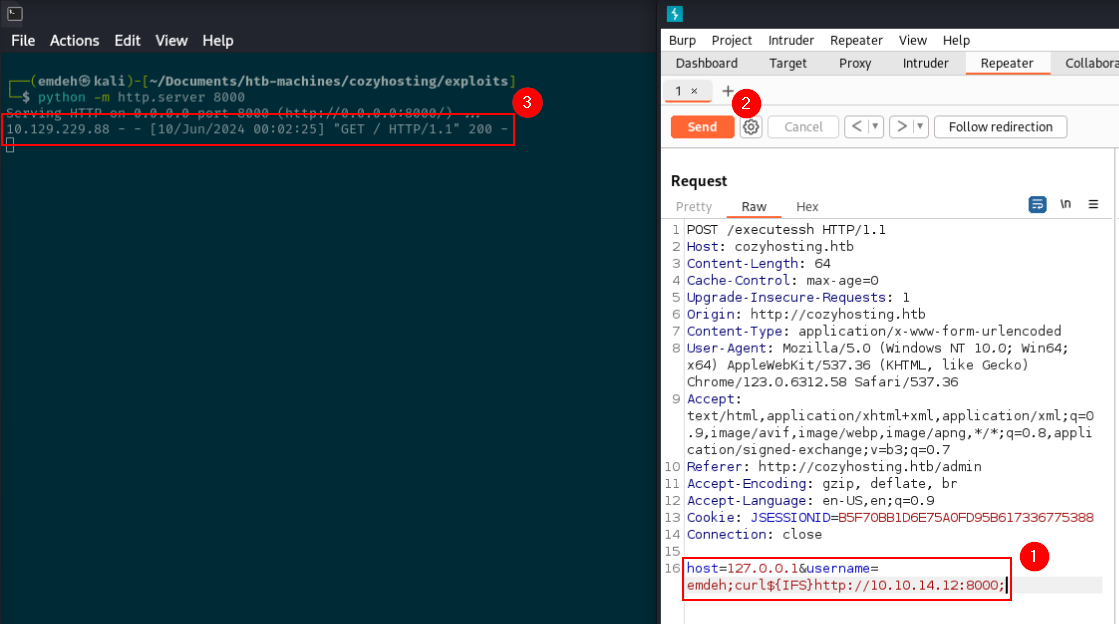
Task: Switch to the Intruder tool tab
Action: tap(925, 64)
